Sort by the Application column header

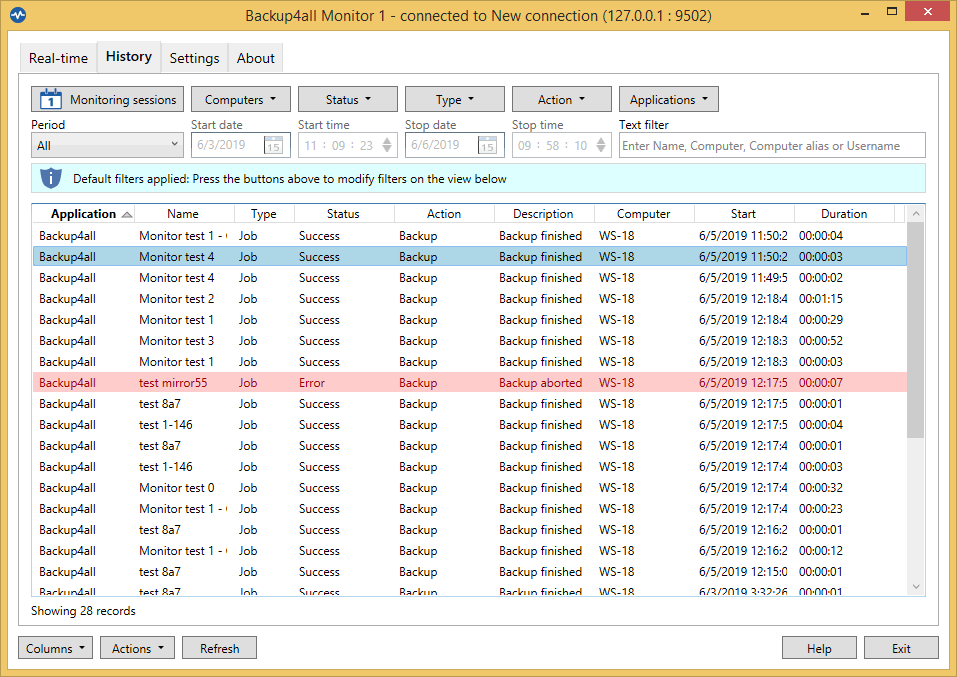click(84, 214)
